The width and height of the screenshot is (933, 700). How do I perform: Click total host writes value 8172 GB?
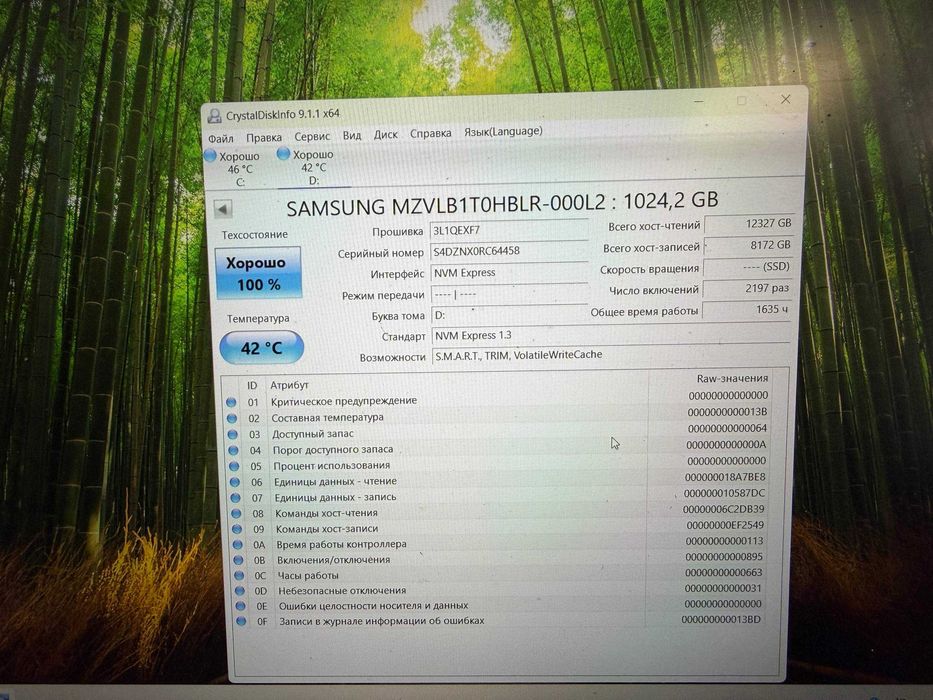[x=749, y=245]
